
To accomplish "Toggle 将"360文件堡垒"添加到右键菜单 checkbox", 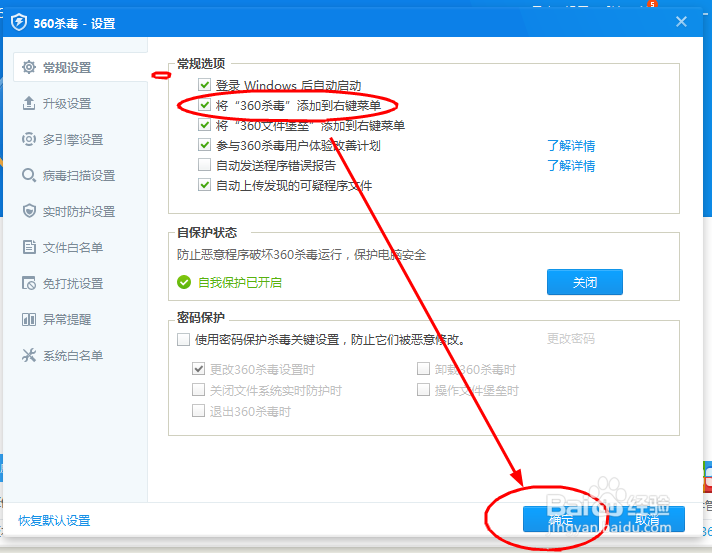I will pyautogui.click(x=204, y=125).
